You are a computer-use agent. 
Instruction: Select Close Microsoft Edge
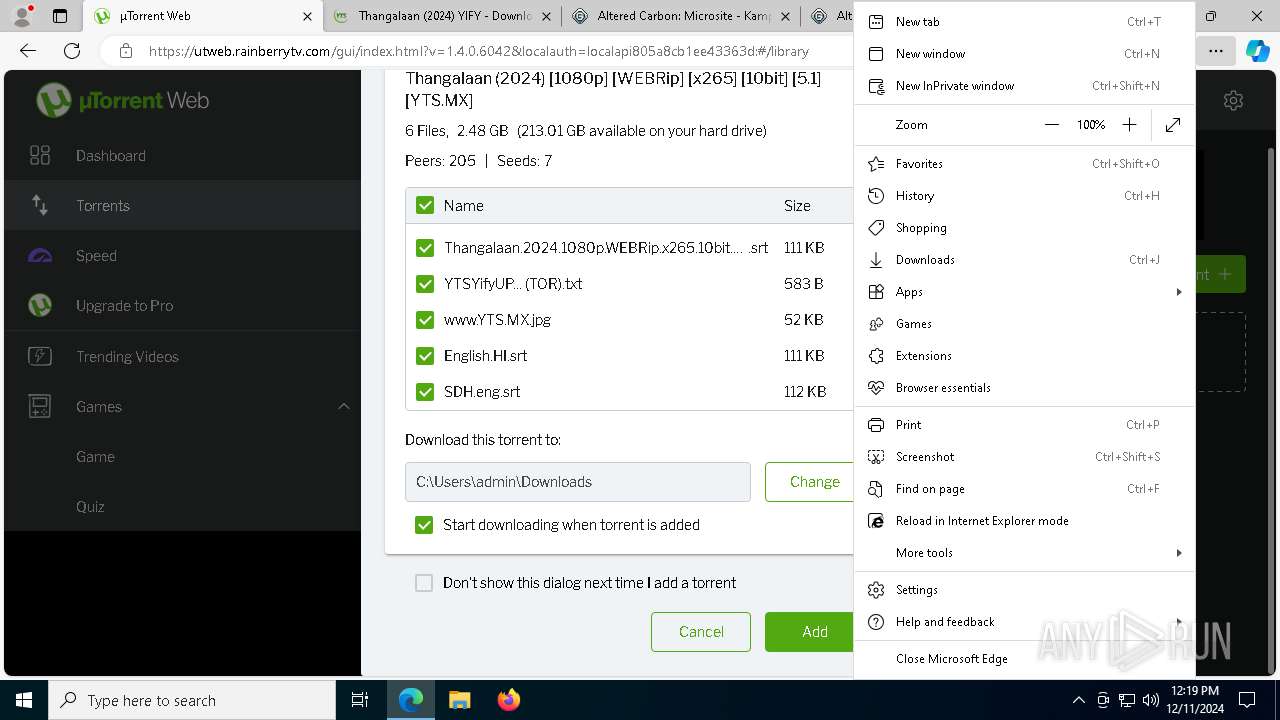click(x=1024, y=658)
